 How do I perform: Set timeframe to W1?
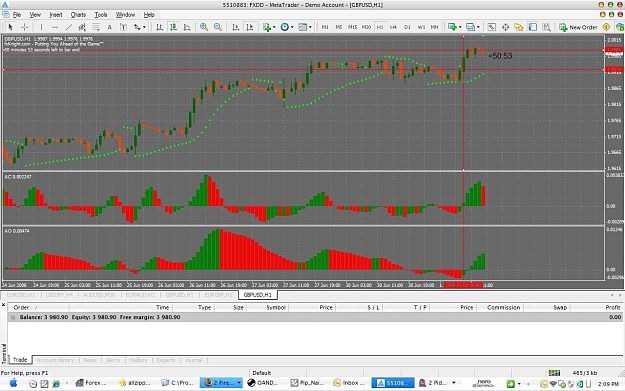click(421, 27)
